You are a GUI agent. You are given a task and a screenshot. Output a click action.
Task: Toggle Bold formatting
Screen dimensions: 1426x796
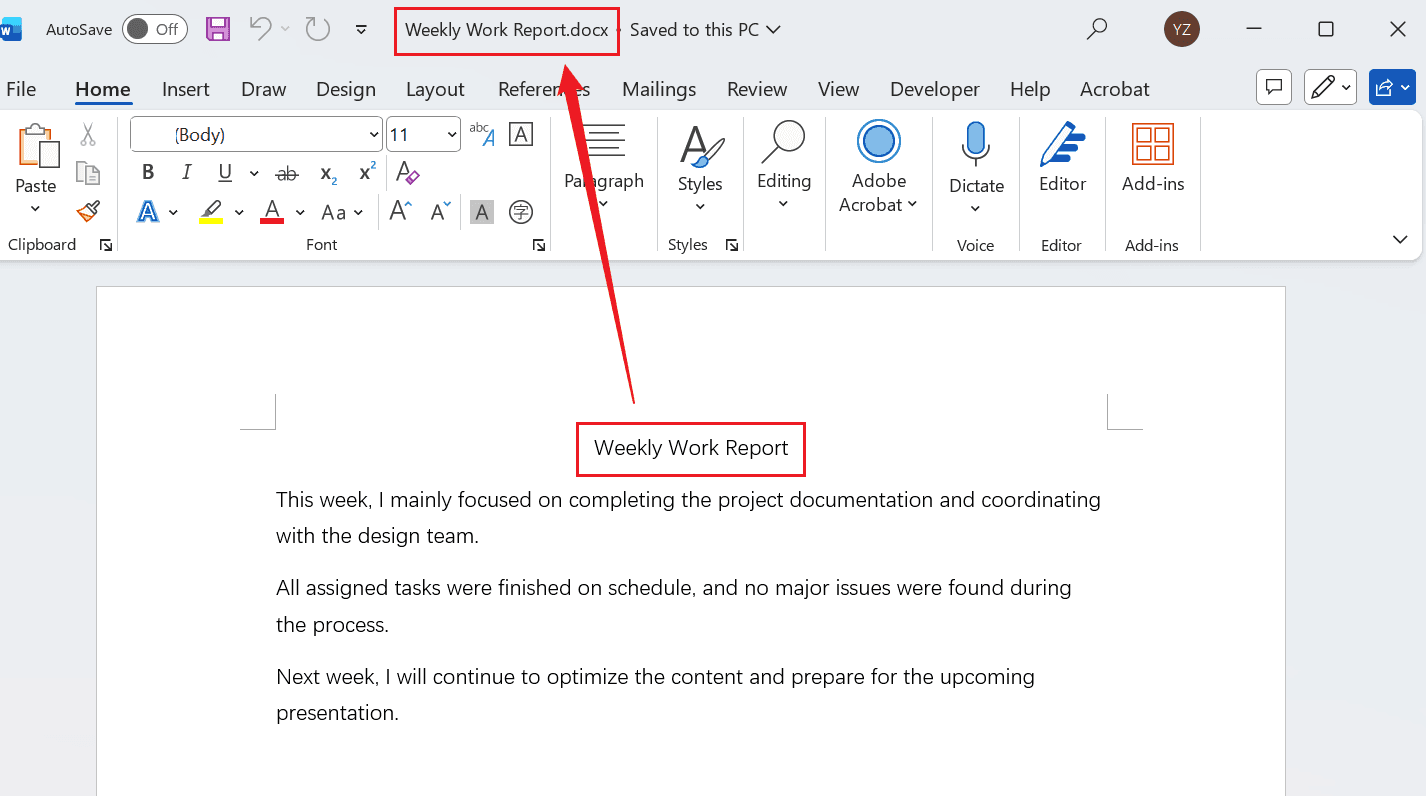[x=148, y=173]
